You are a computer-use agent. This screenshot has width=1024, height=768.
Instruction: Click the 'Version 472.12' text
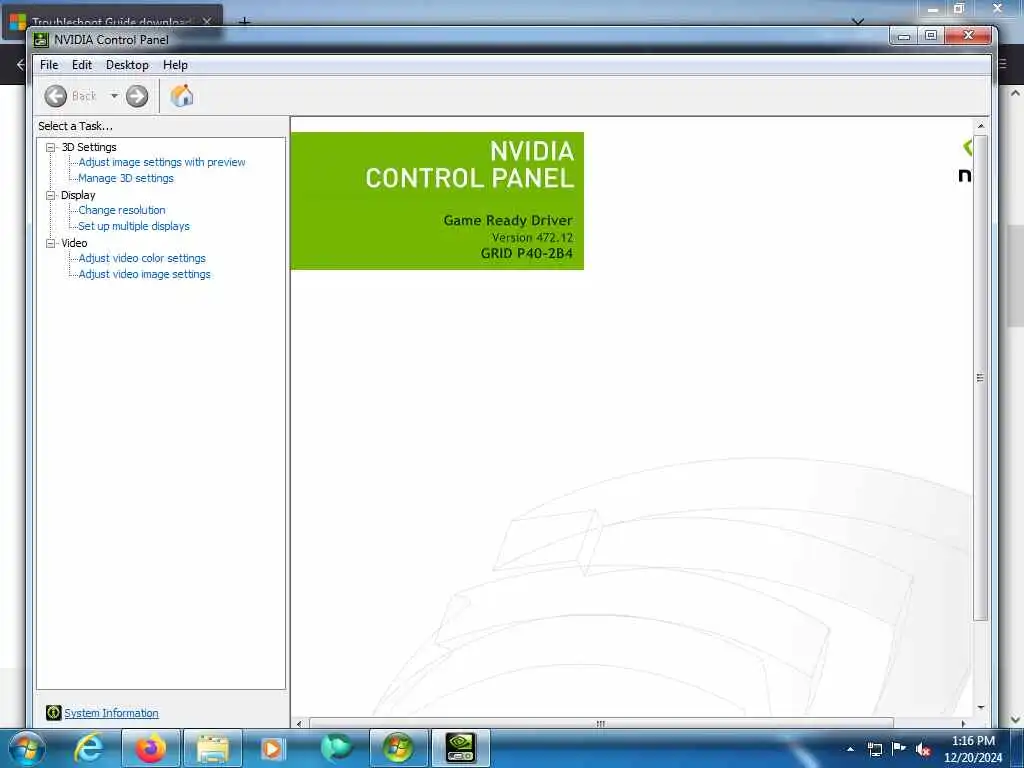532,238
